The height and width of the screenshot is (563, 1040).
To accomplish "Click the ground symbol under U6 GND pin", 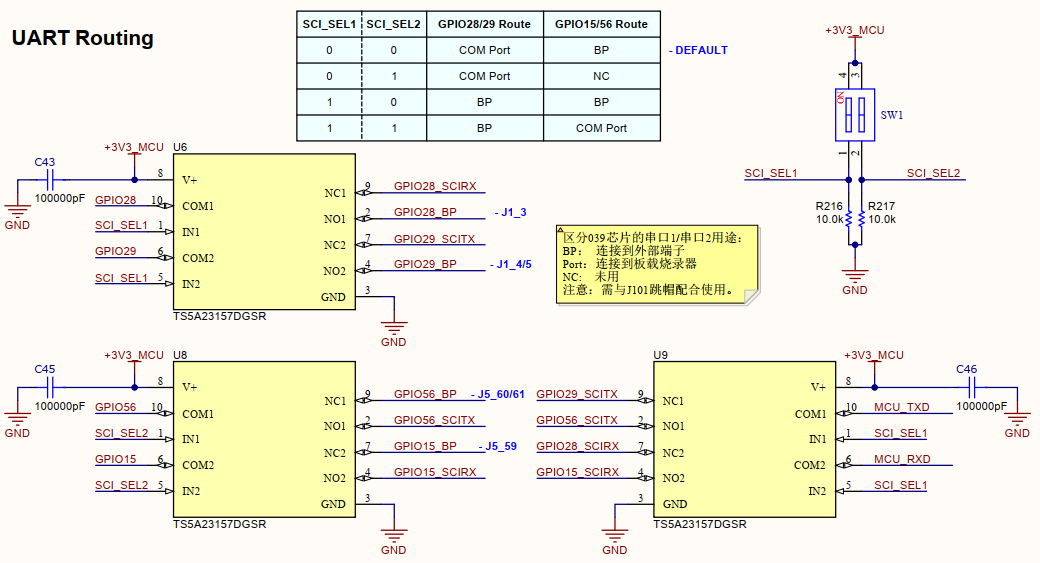I will point(394,328).
